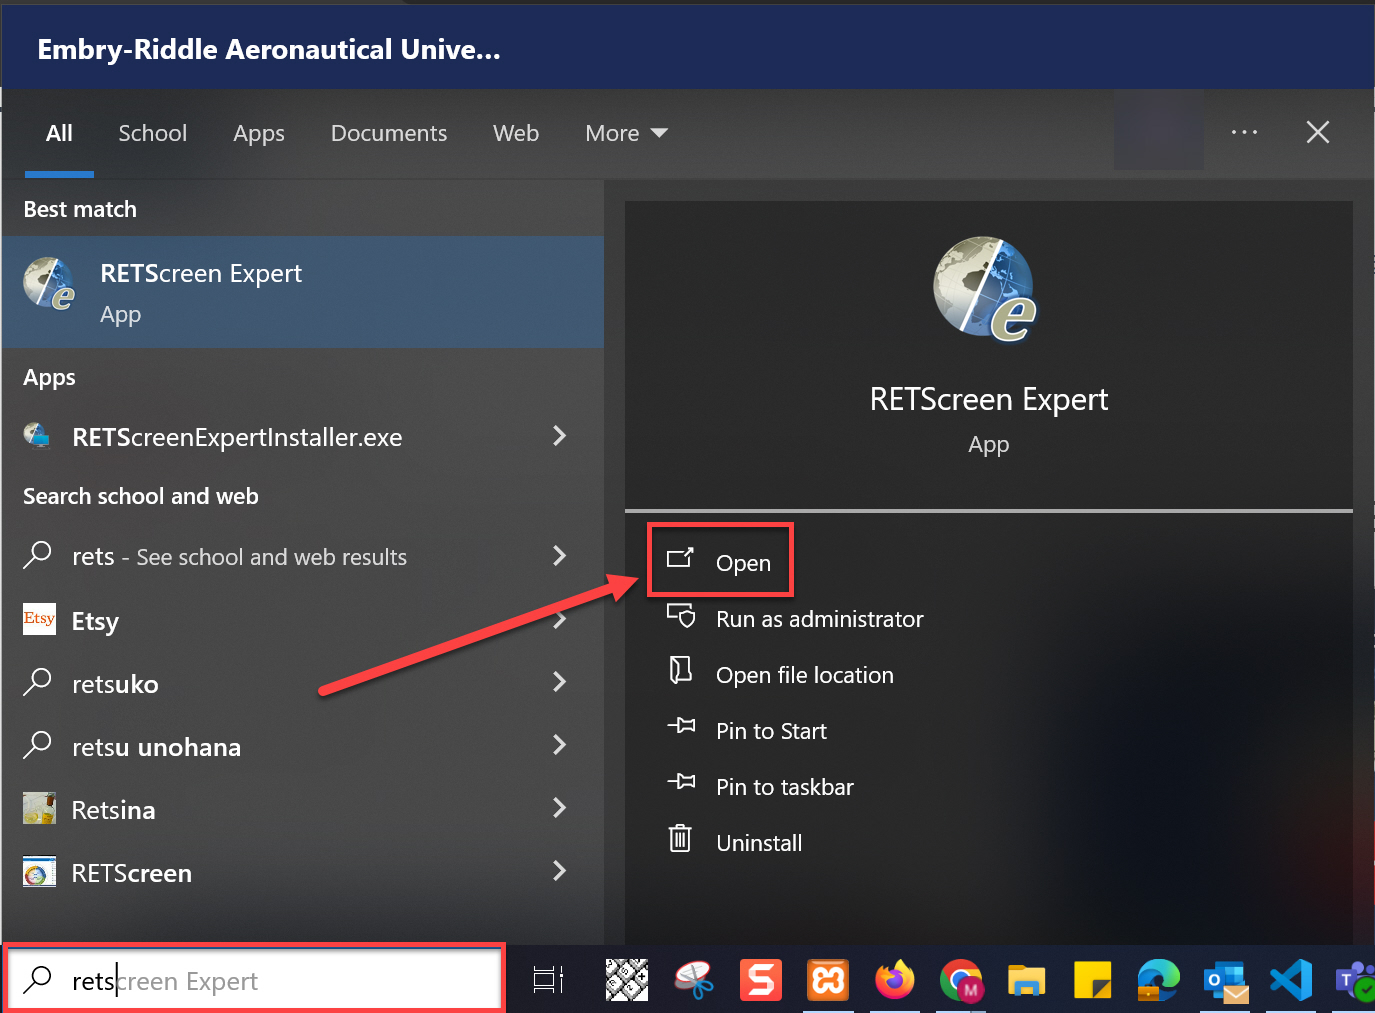
Task: Switch to the Web search tab
Action: 516,133
